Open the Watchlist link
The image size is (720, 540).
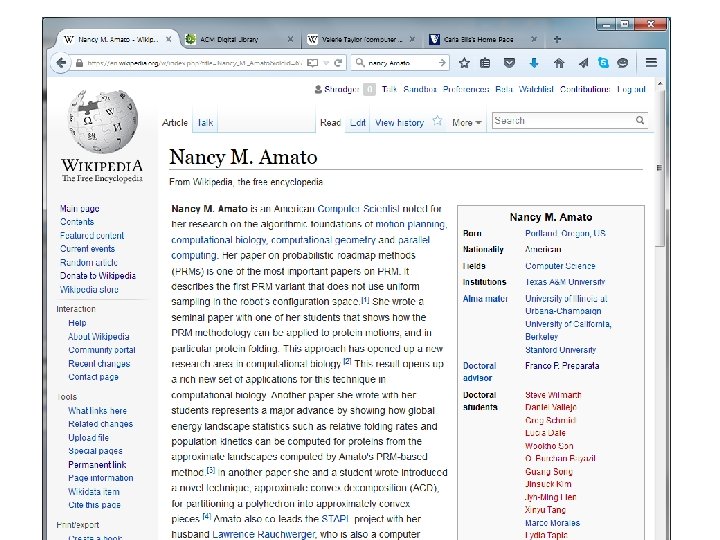tap(536, 89)
